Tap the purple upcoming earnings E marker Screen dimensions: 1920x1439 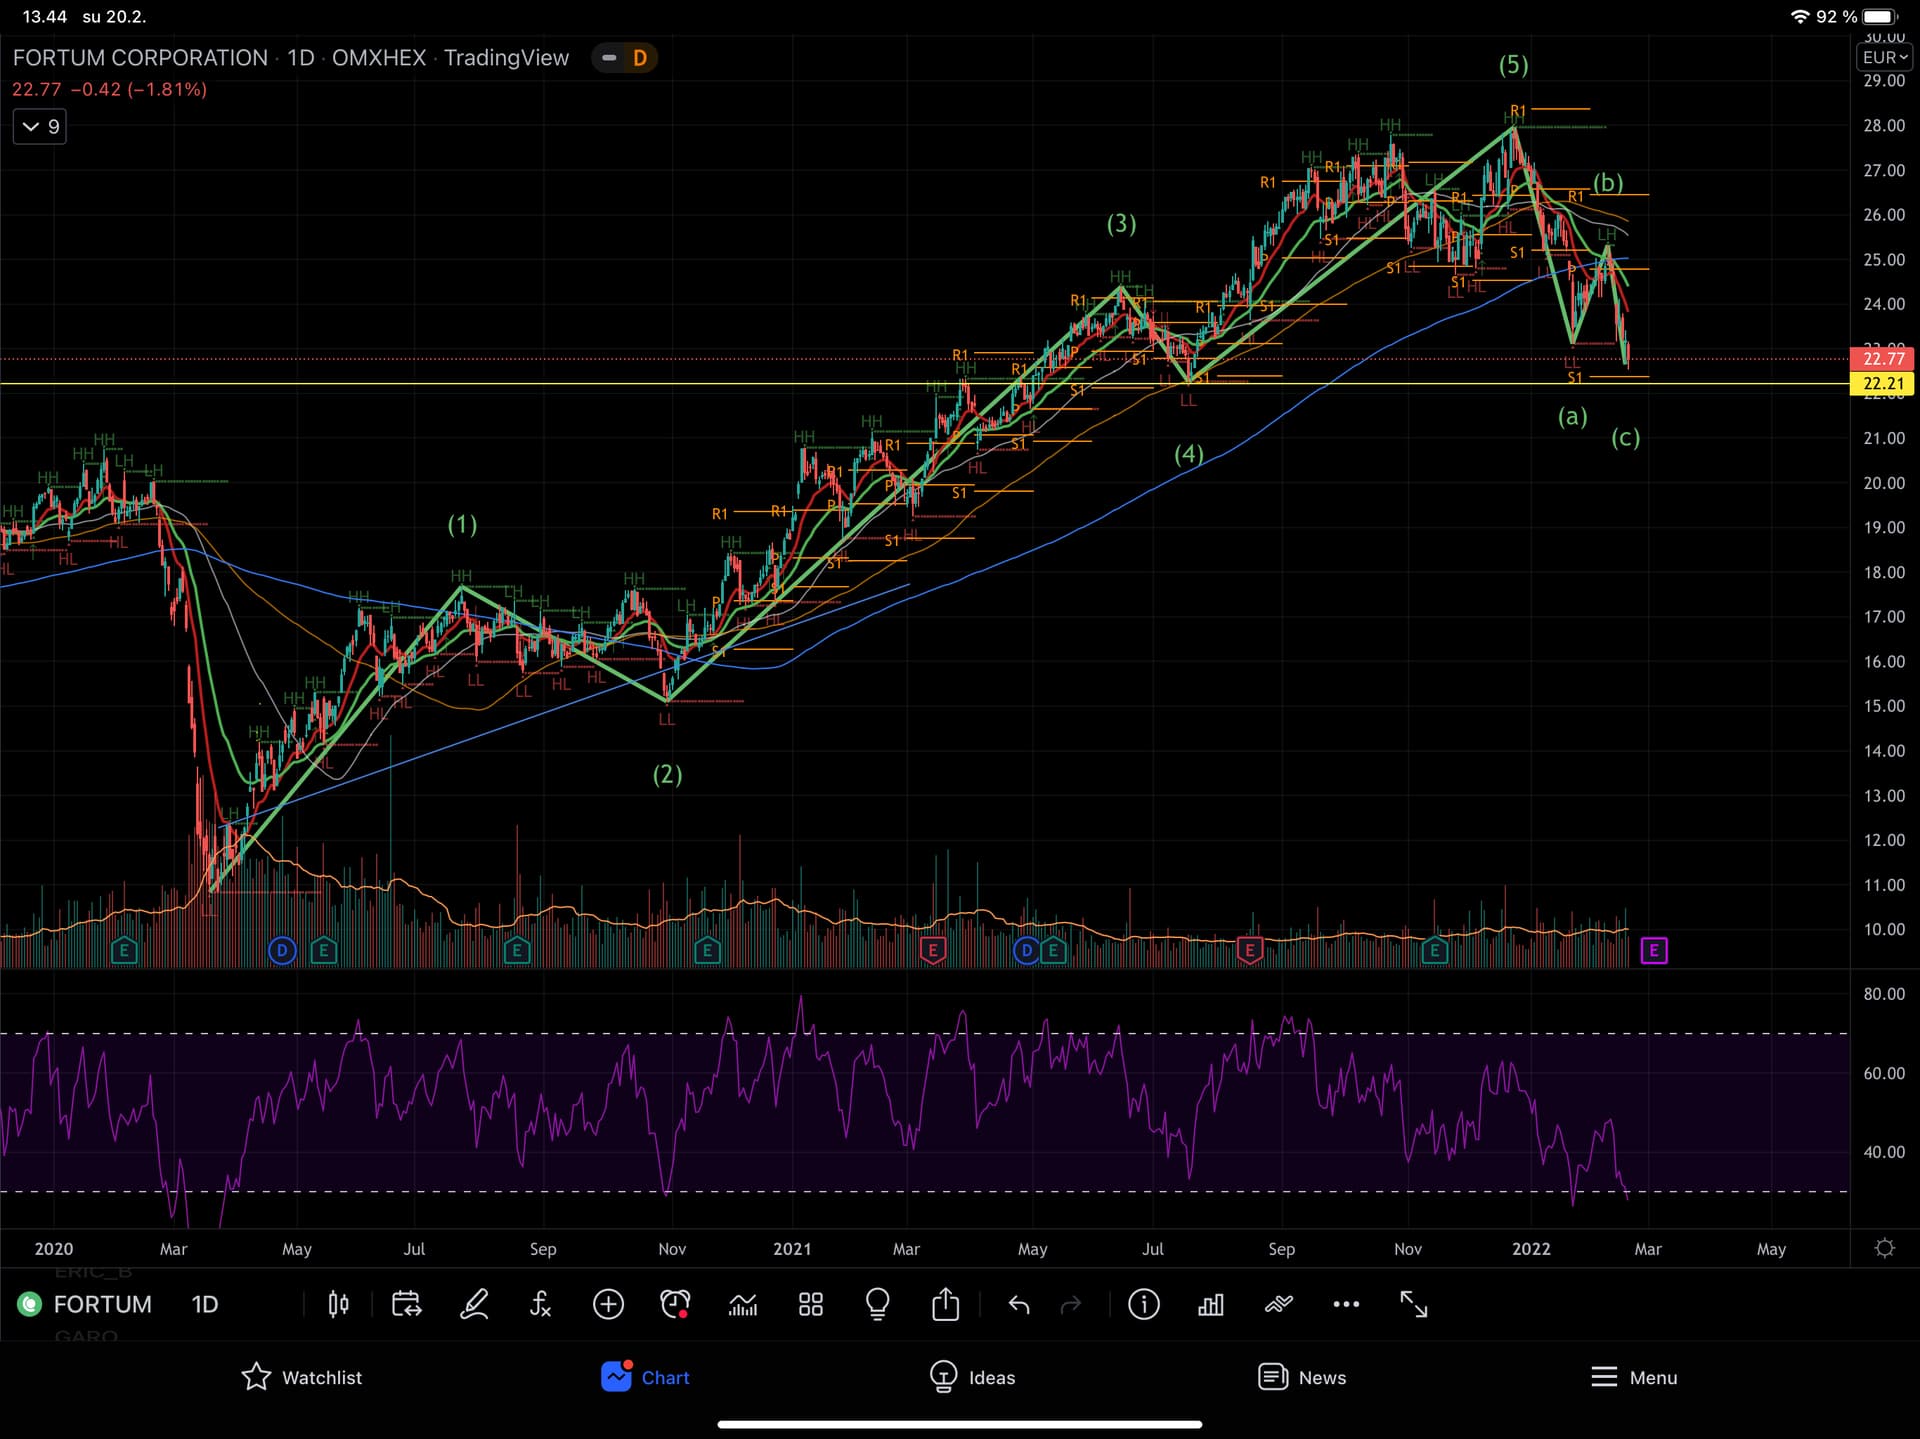(x=1654, y=950)
